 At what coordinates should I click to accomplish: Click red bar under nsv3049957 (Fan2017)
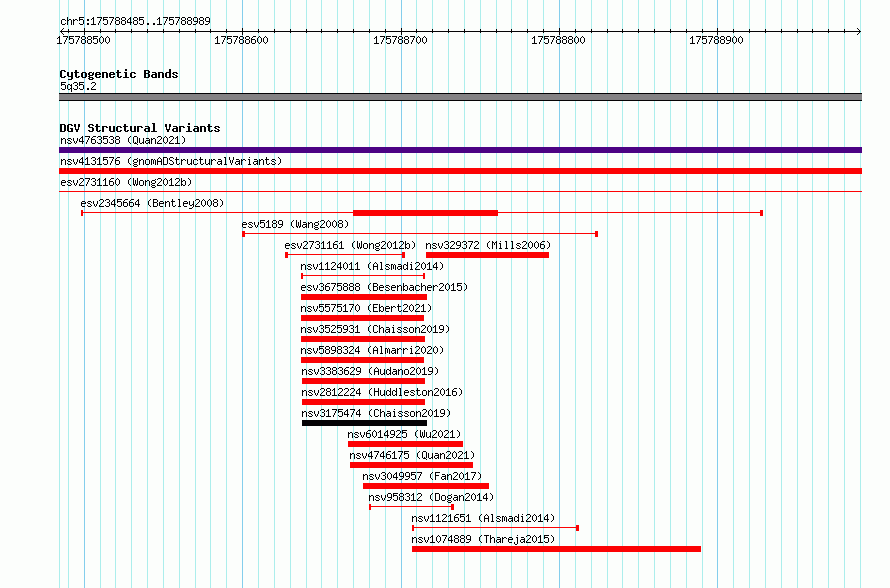click(x=426, y=486)
